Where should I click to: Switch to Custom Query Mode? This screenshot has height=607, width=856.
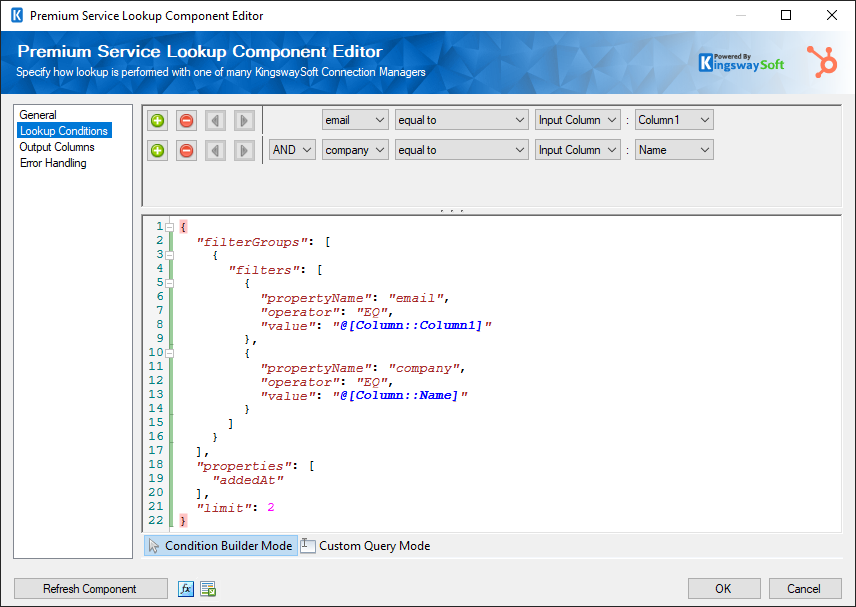(366, 545)
